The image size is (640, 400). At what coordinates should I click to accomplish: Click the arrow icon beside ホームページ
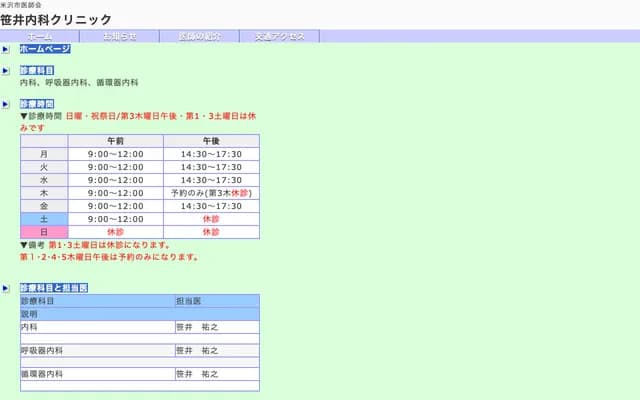click(x=5, y=48)
